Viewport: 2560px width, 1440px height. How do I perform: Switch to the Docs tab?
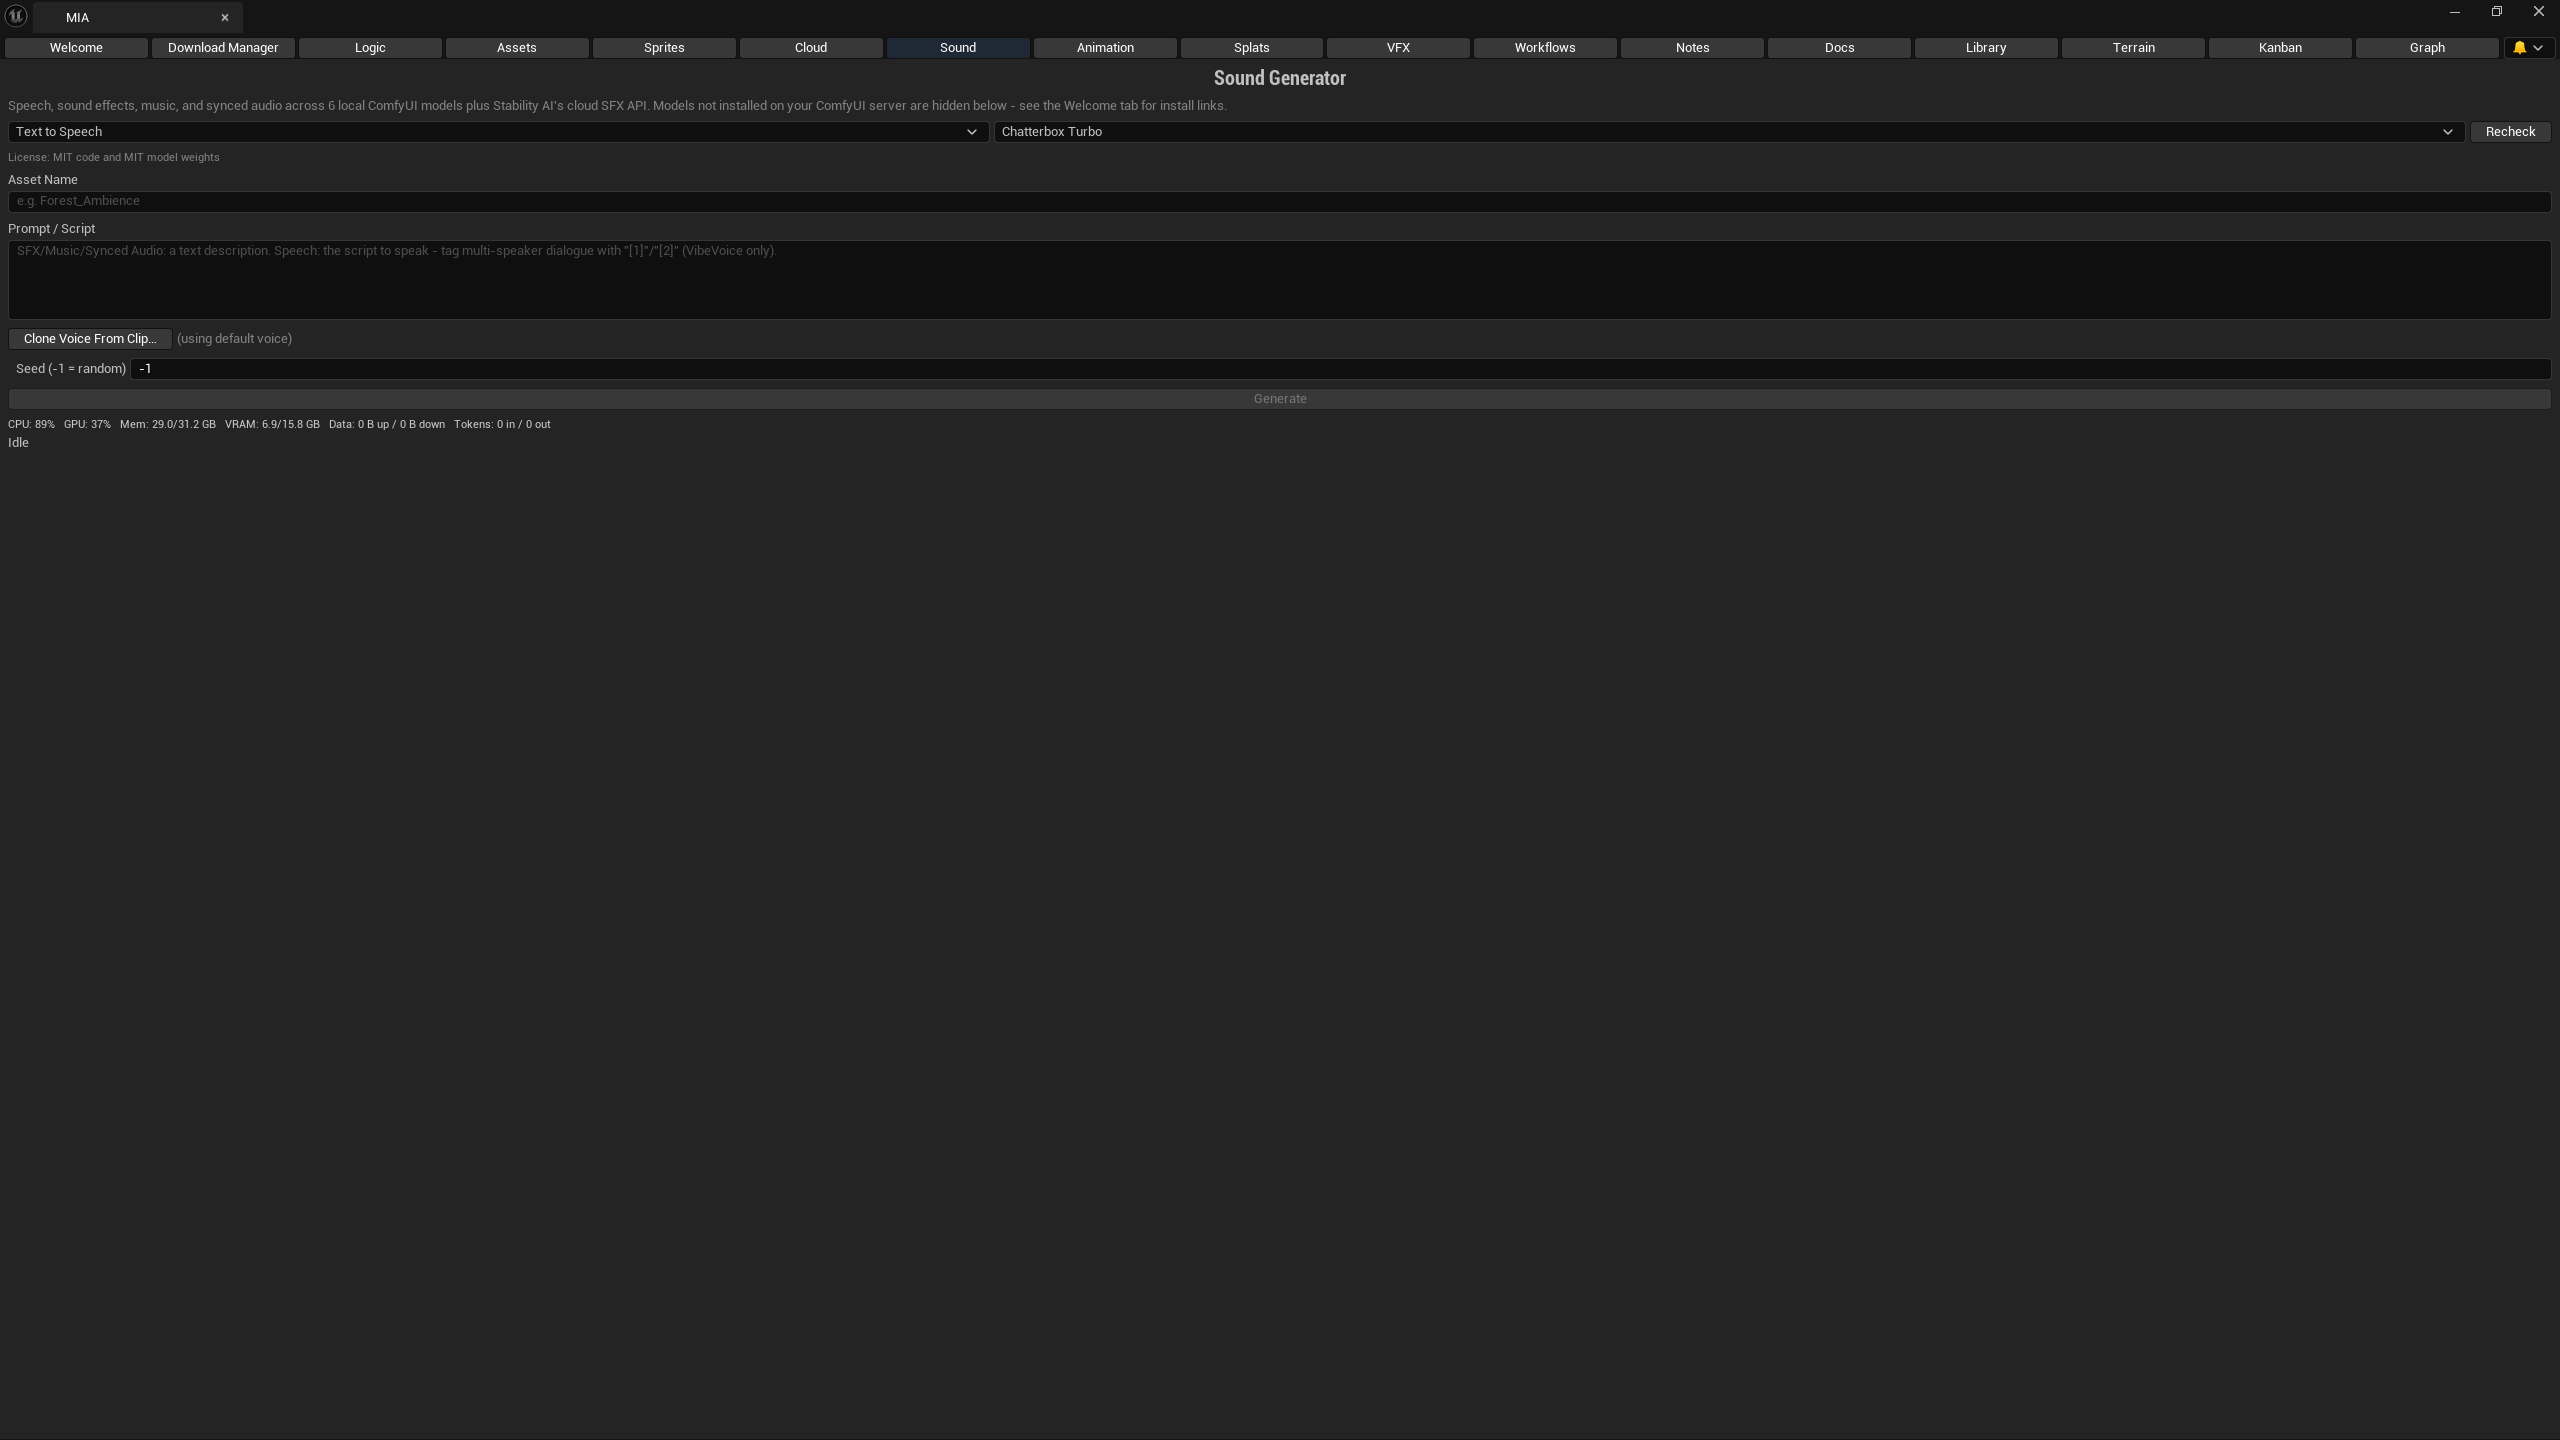(x=1839, y=48)
